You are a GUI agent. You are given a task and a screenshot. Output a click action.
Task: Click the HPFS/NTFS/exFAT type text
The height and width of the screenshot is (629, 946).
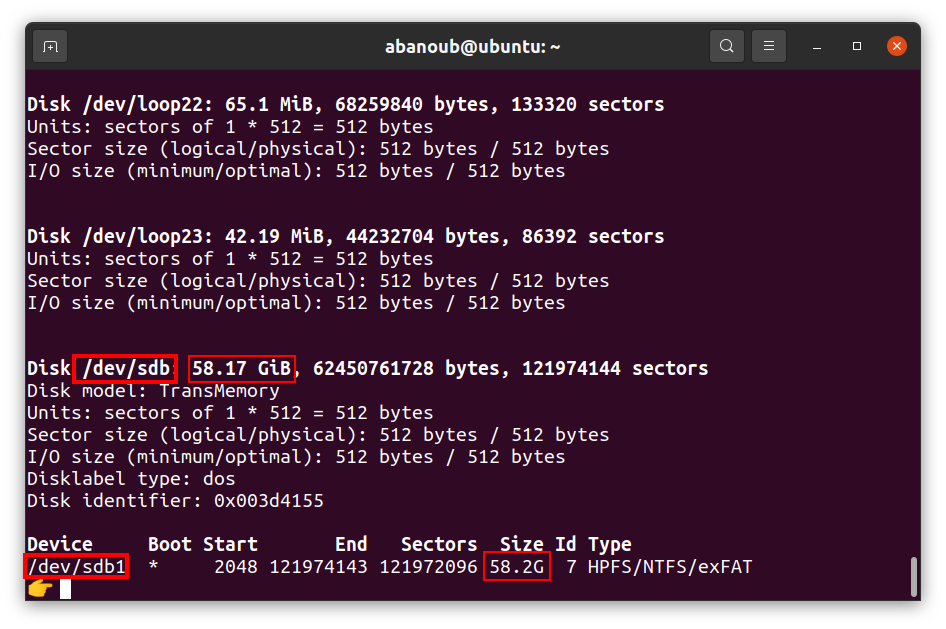(x=669, y=567)
